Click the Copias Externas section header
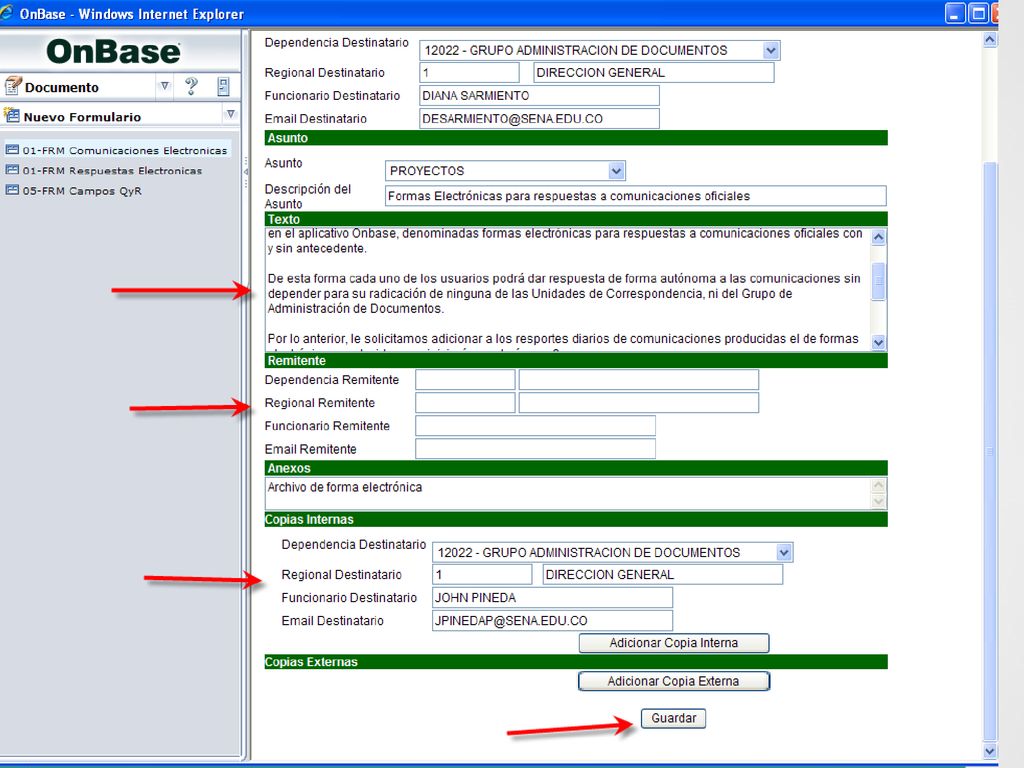The height and width of the screenshot is (768, 1024). click(576, 662)
